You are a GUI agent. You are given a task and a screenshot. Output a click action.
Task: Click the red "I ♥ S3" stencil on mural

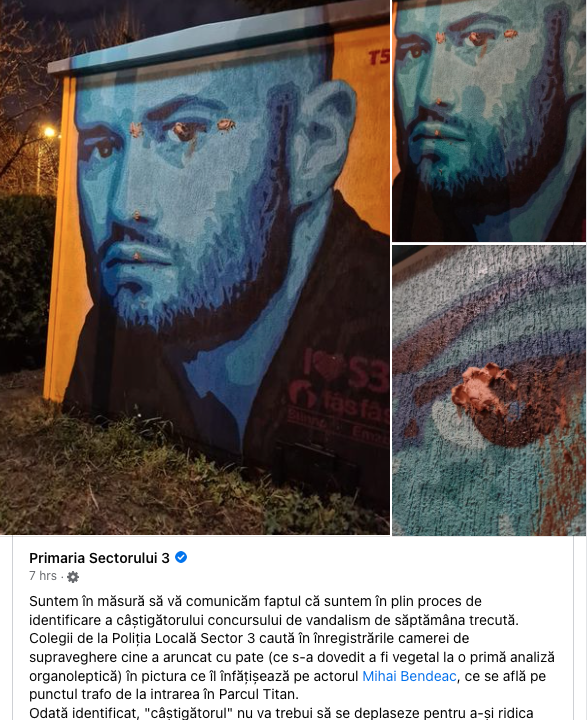[346, 366]
